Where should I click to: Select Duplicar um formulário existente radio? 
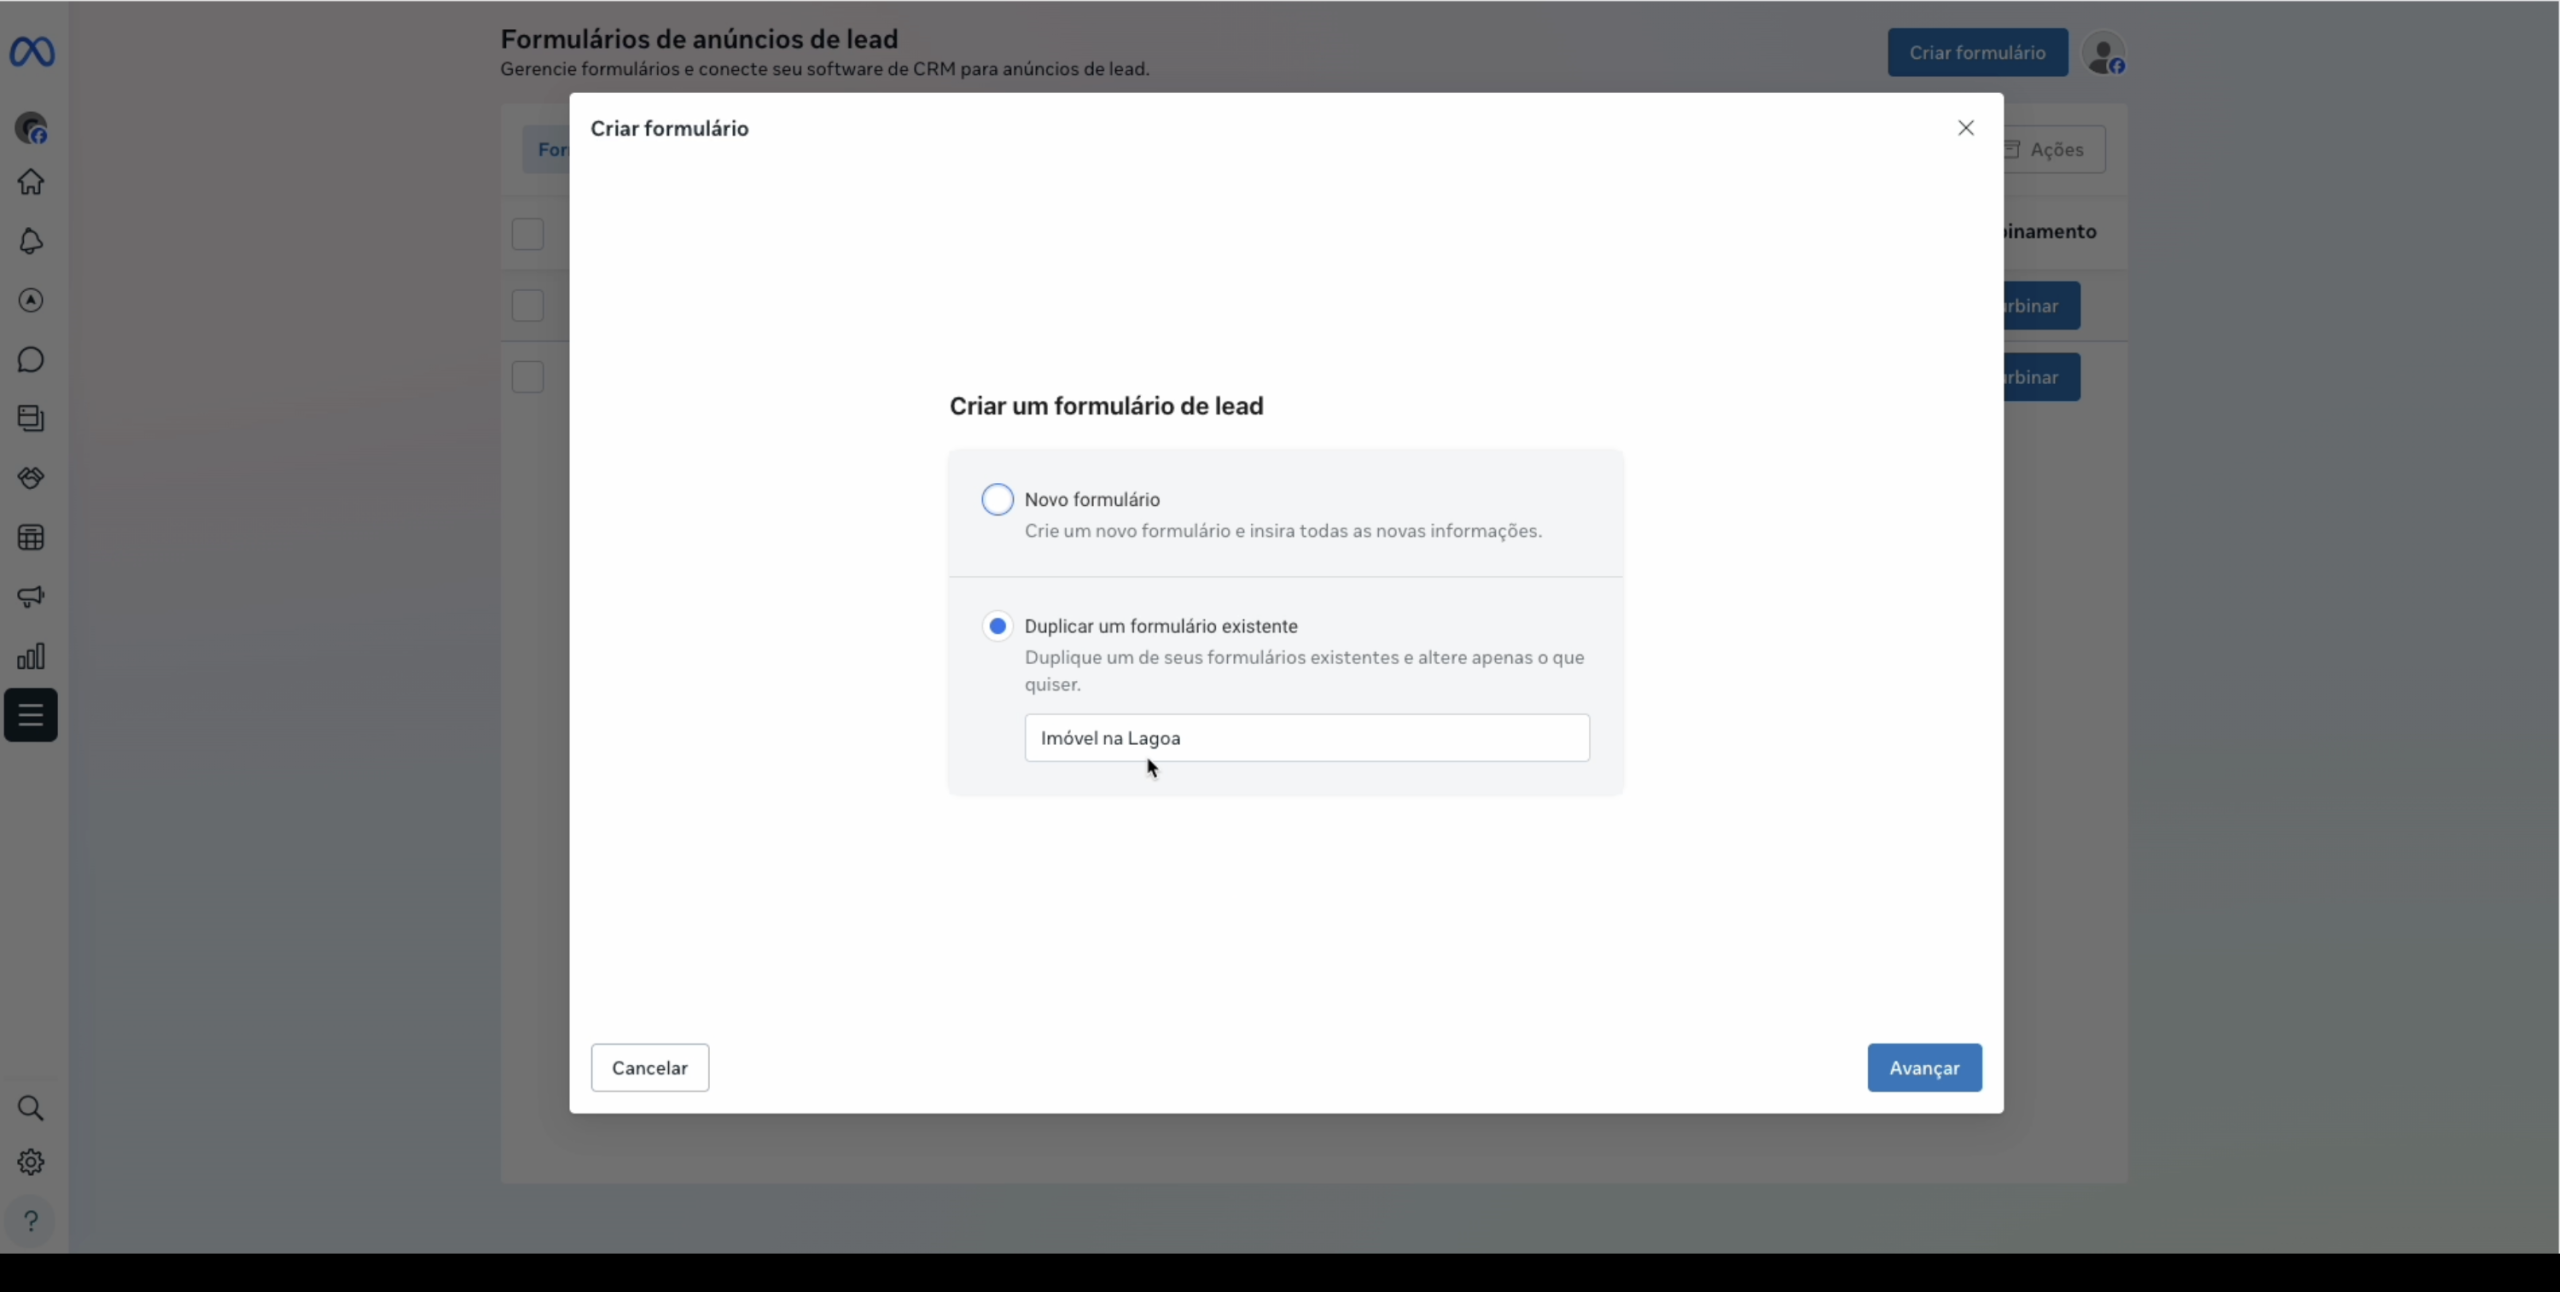tap(997, 626)
